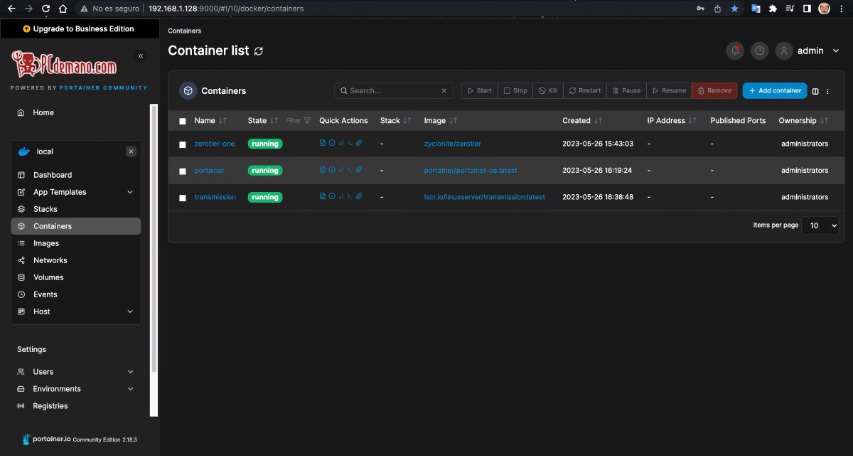The image size is (853, 456).
Task: Open the zerotier-one container link
Action: tap(214, 144)
